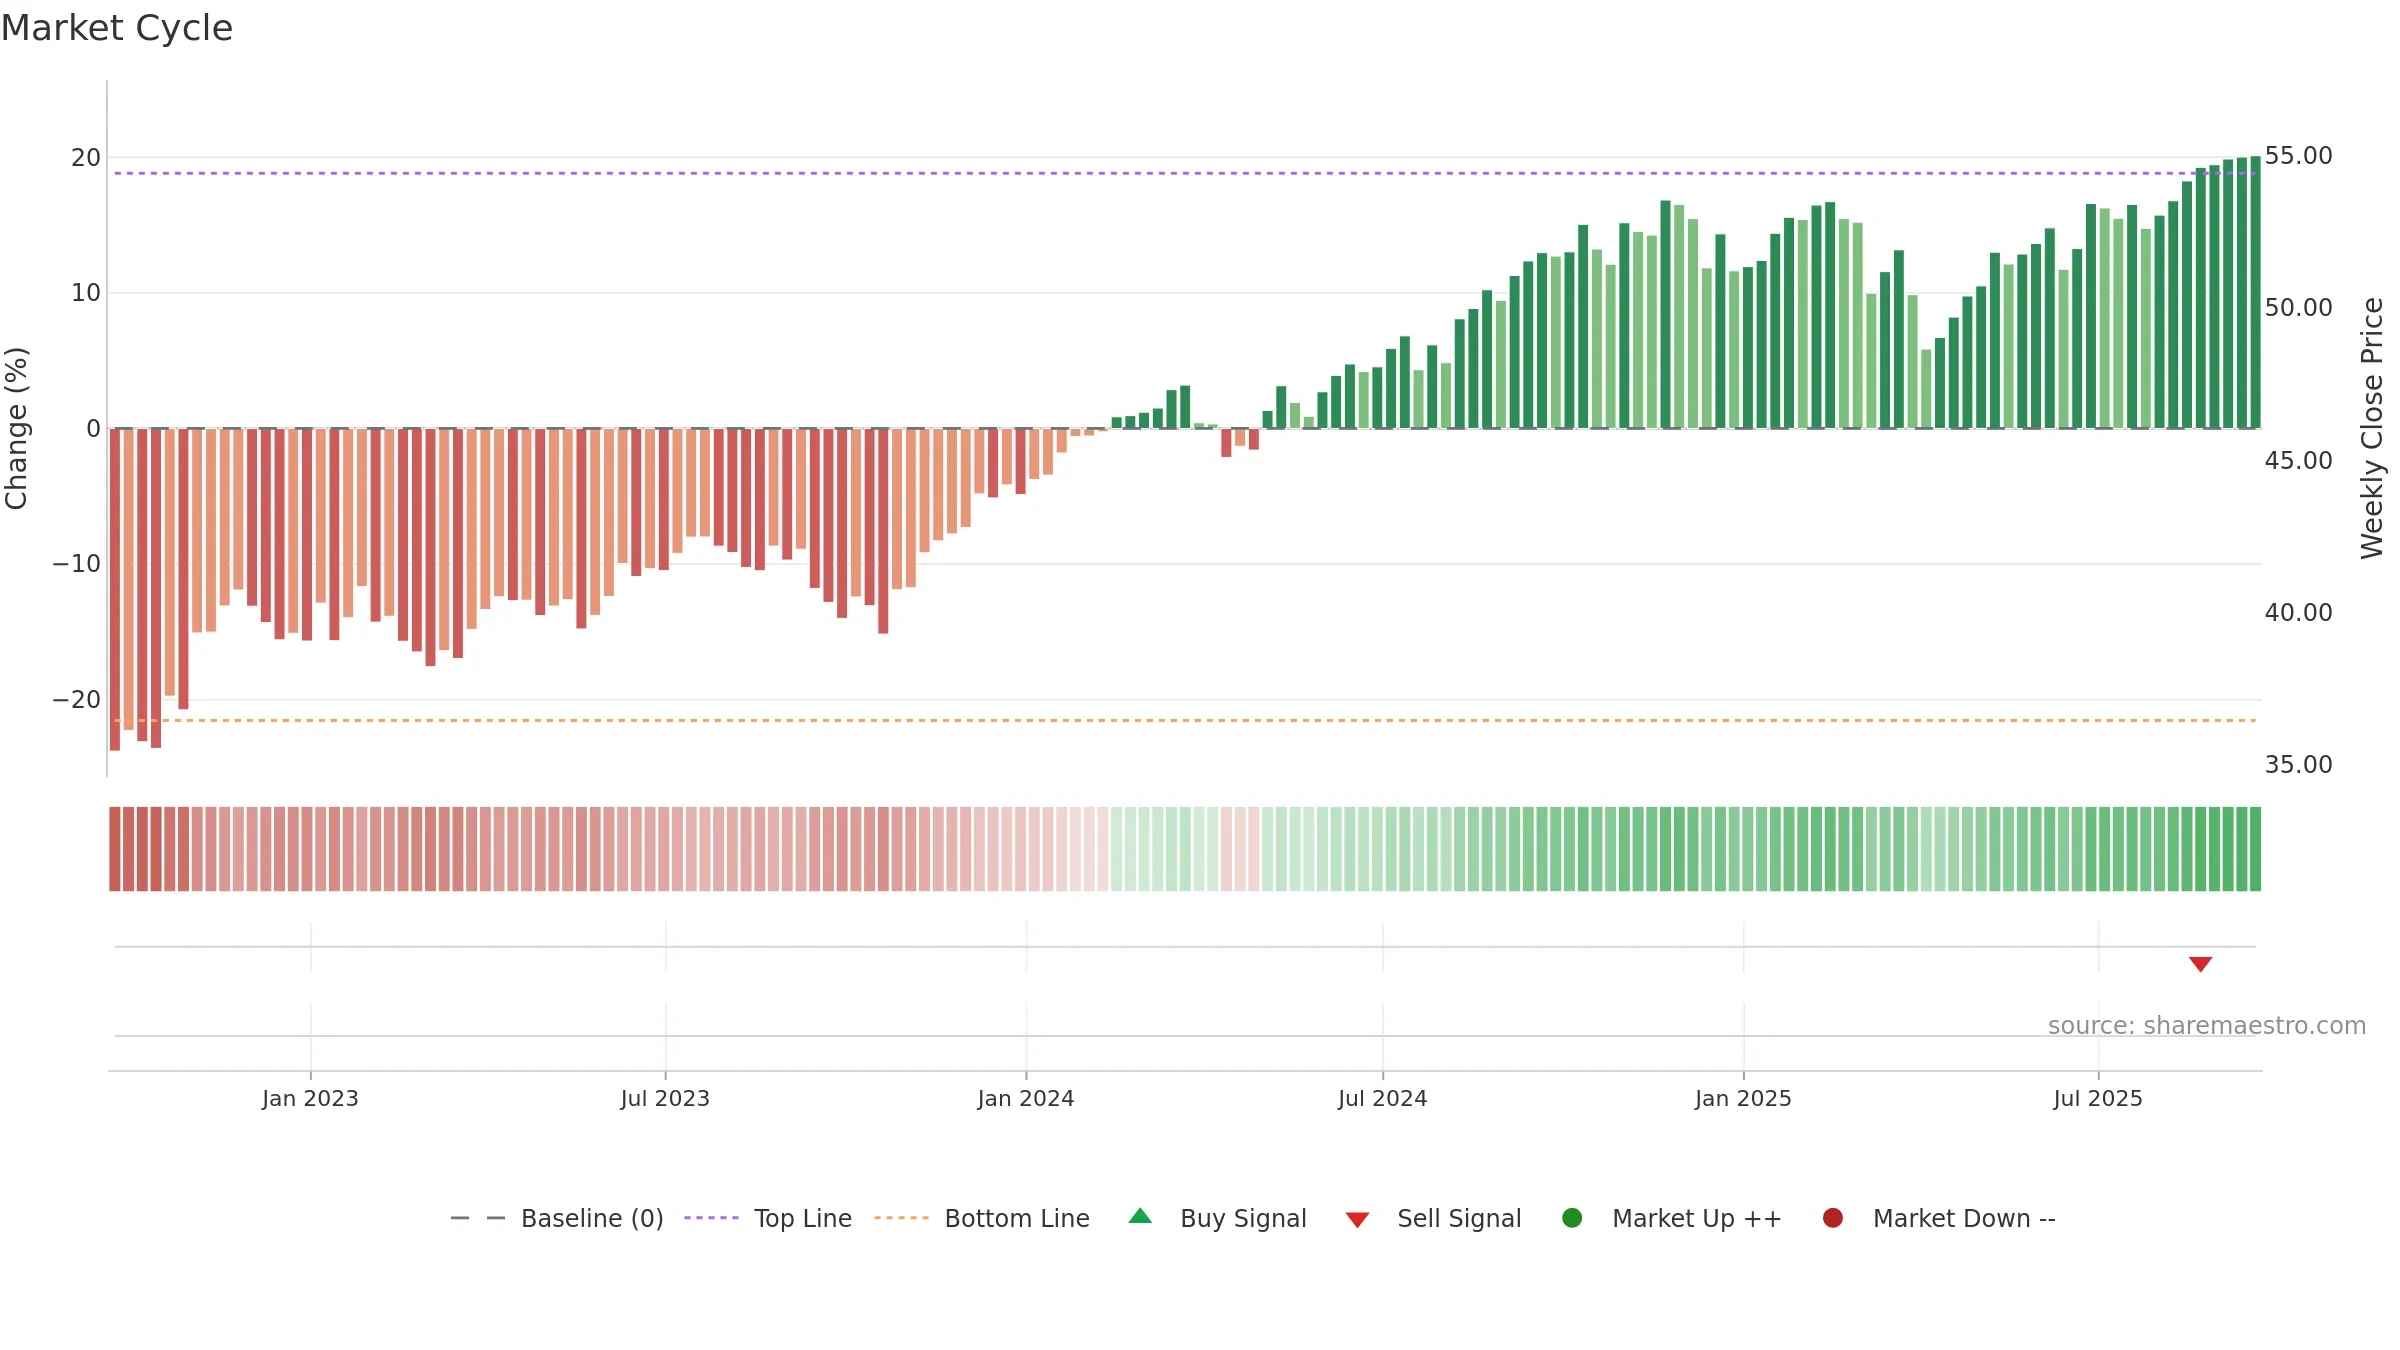
Task: Click the orange dotted Bottom Line on the chart
Action: click(x=1185, y=720)
